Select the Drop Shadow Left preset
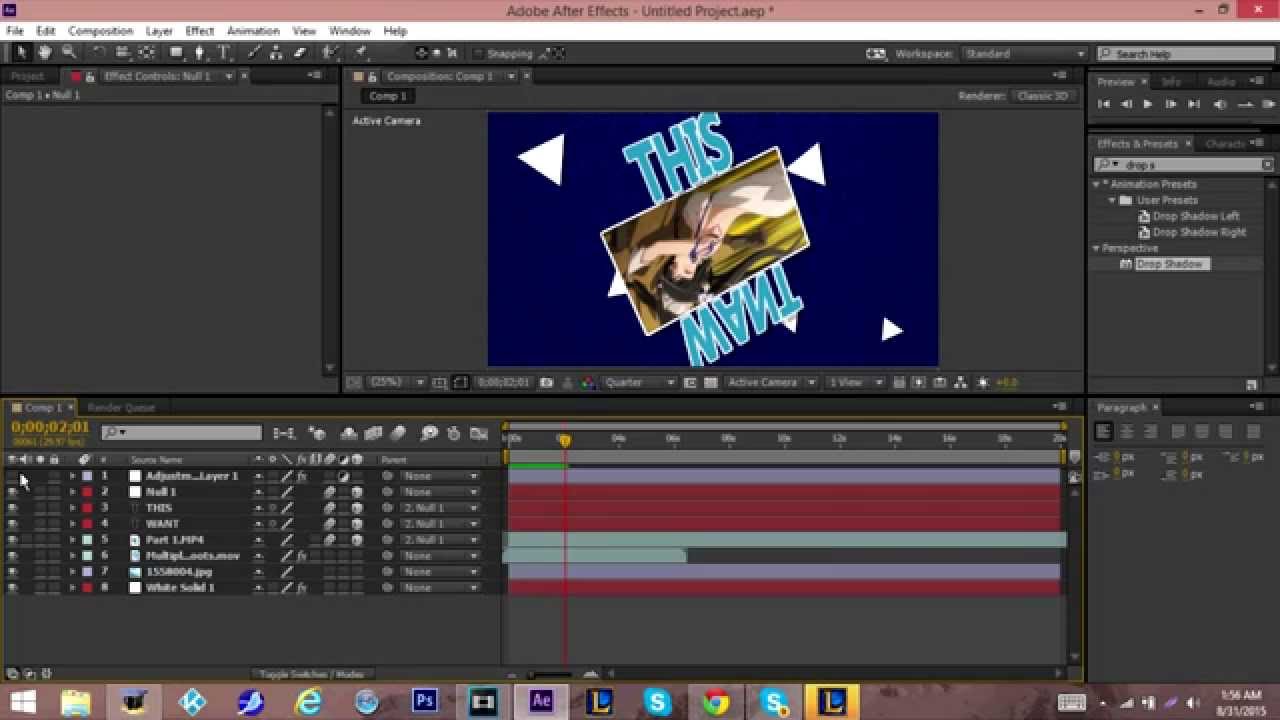Viewport: 1280px width, 720px height. click(1196, 216)
